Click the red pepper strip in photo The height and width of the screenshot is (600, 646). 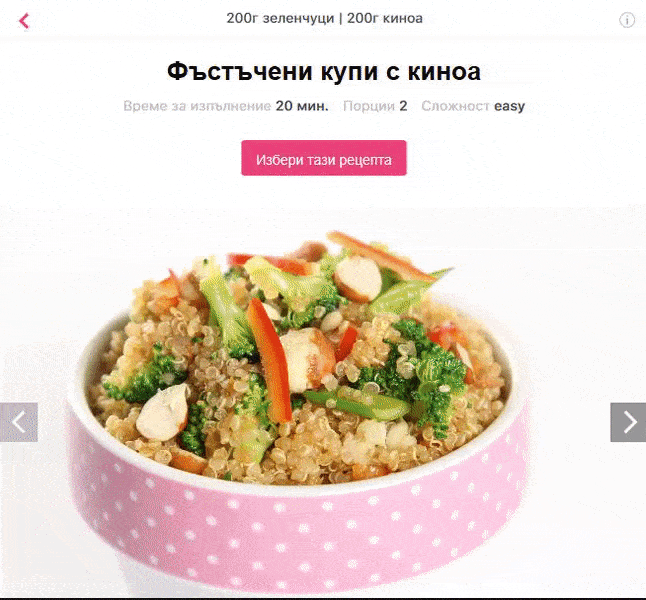270,359
